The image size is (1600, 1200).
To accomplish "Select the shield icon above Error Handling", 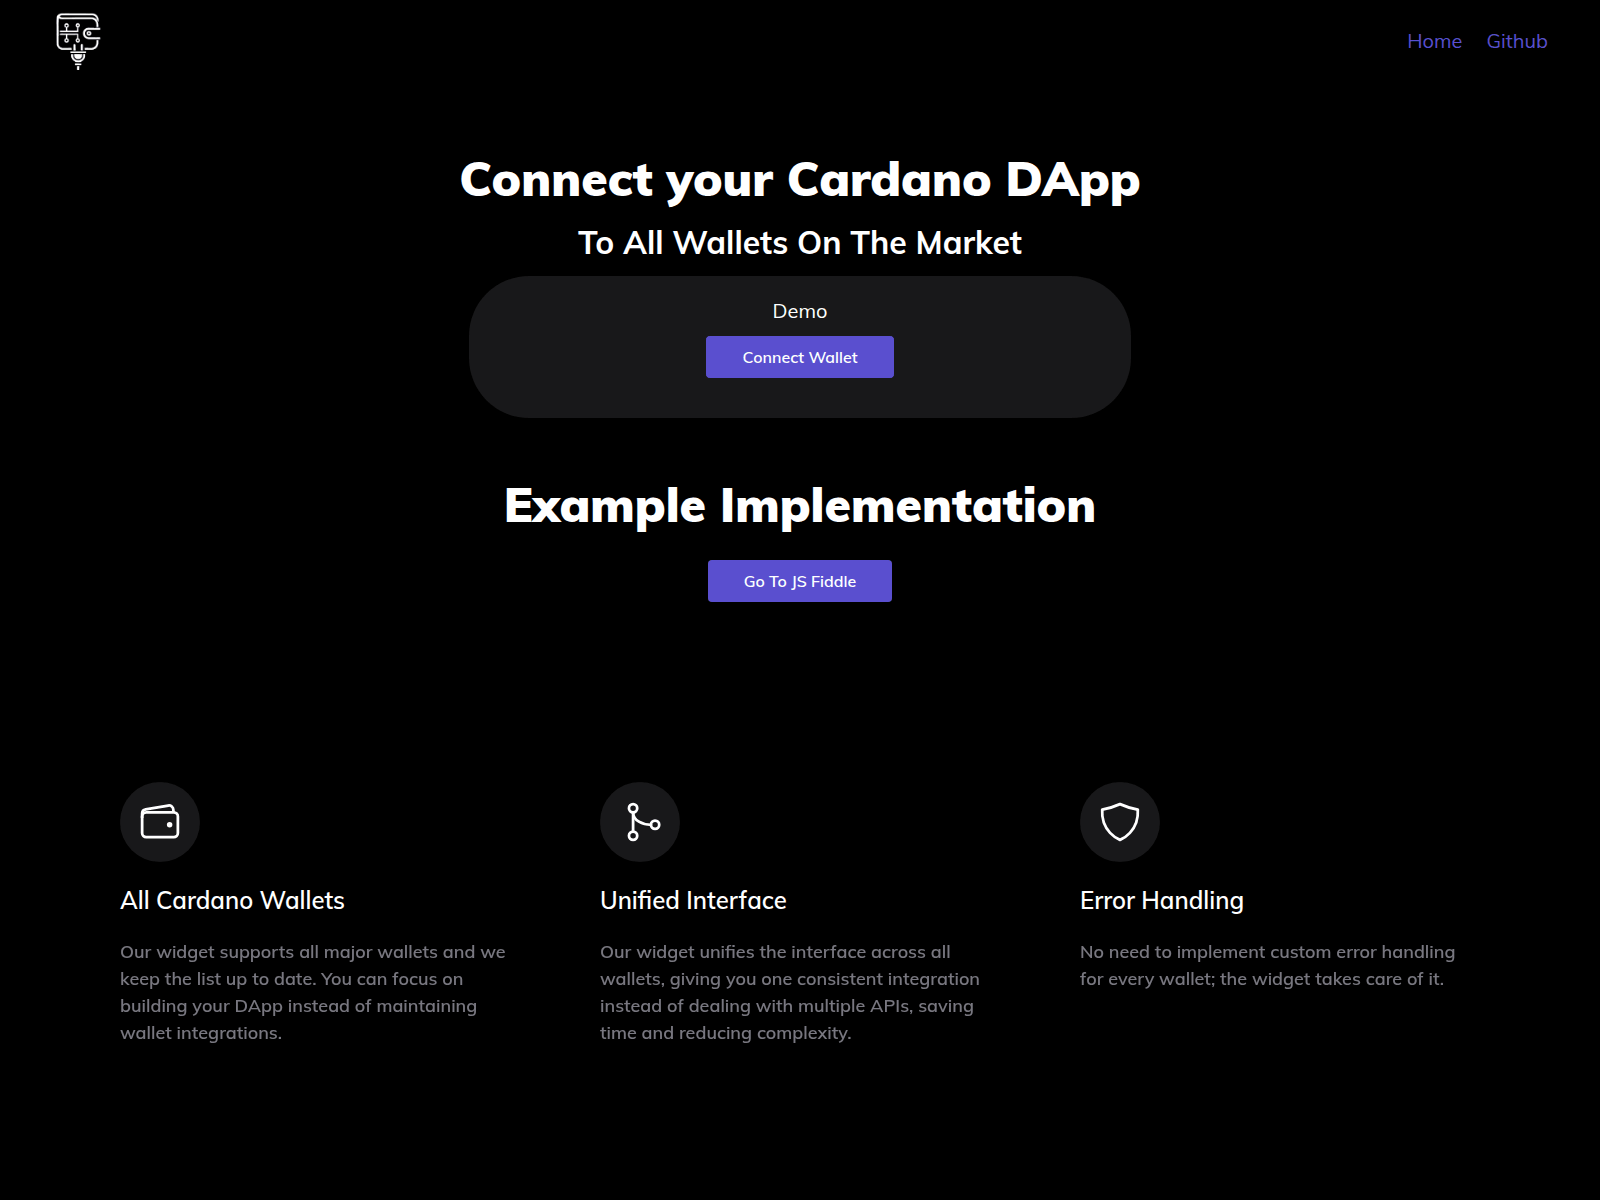I will [x=1120, y=821].
